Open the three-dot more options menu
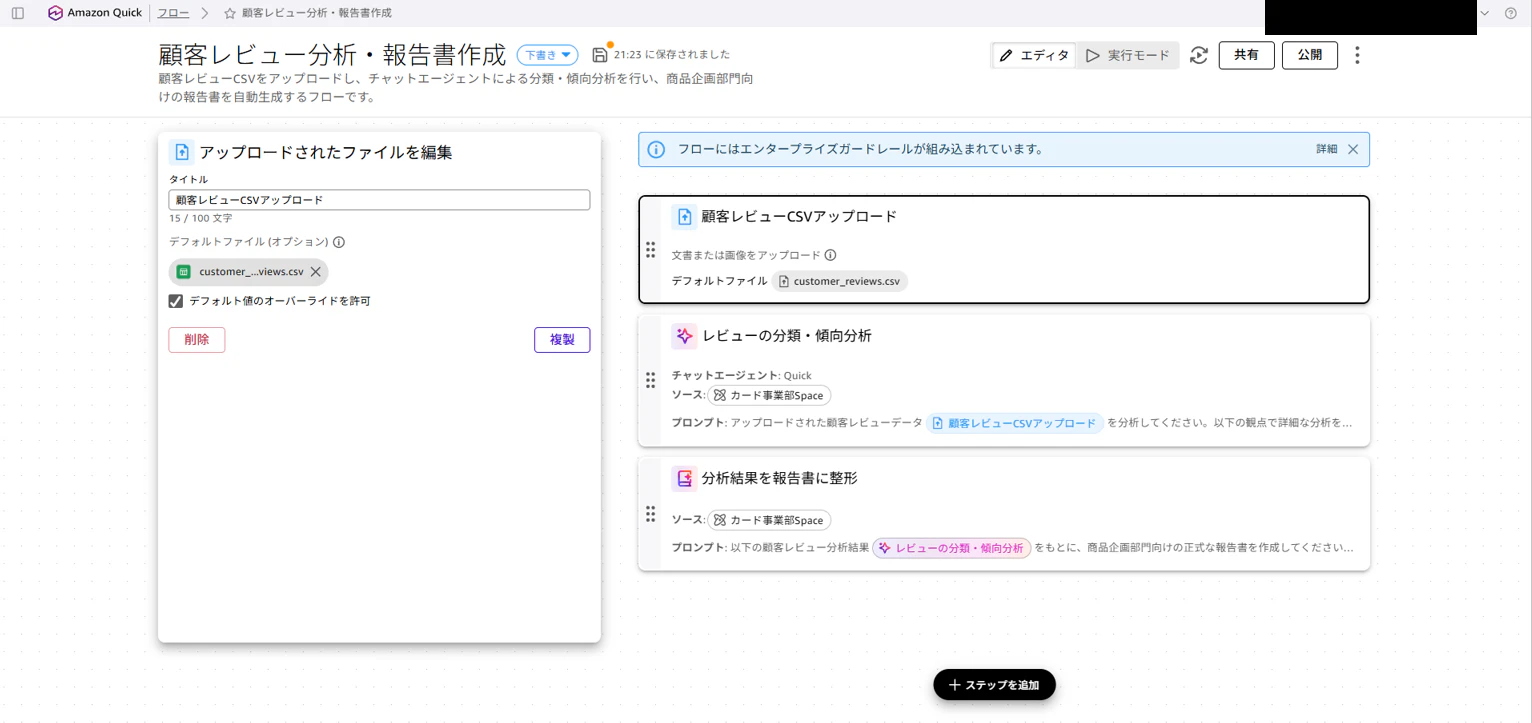The image size is (1532, 723). pyautogui.click(x=1357, y=55)
